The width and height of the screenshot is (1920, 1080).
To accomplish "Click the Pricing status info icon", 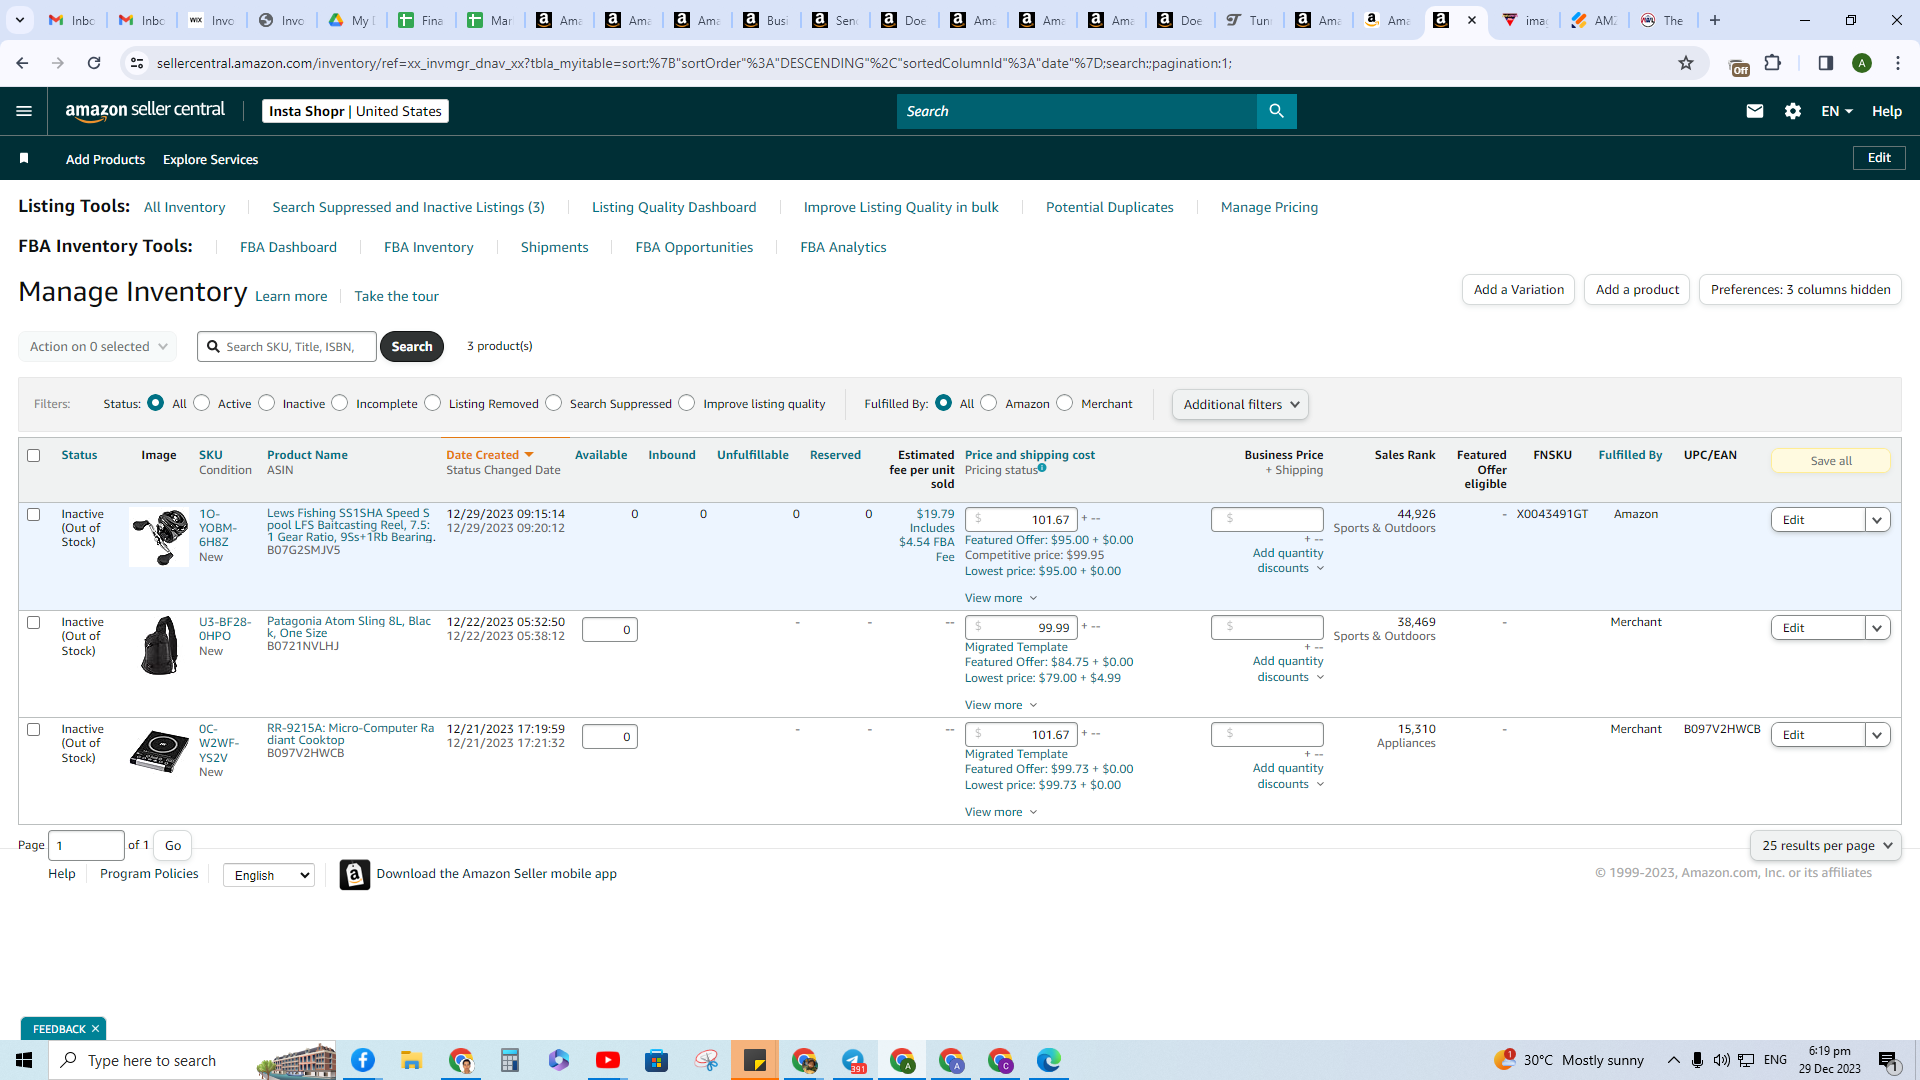I will tap(1042, 468).
